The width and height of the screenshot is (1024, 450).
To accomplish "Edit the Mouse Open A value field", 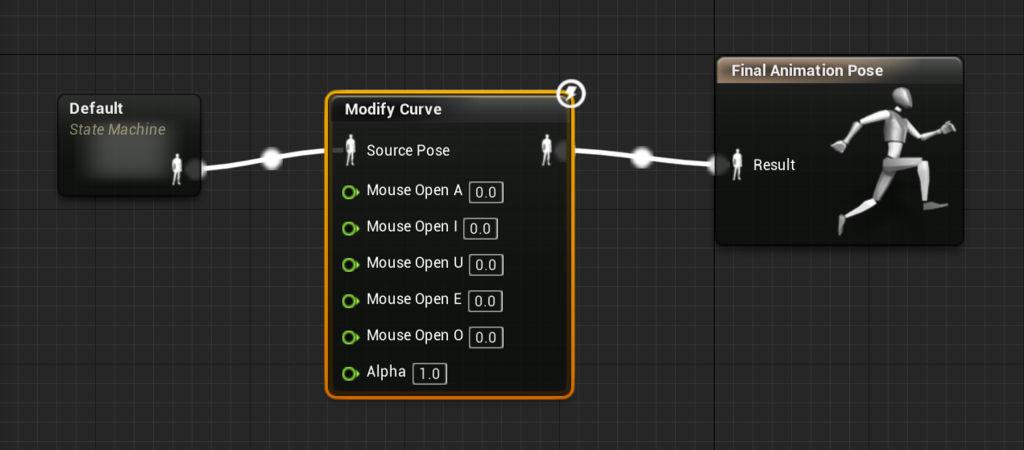I will click(487, 193).
